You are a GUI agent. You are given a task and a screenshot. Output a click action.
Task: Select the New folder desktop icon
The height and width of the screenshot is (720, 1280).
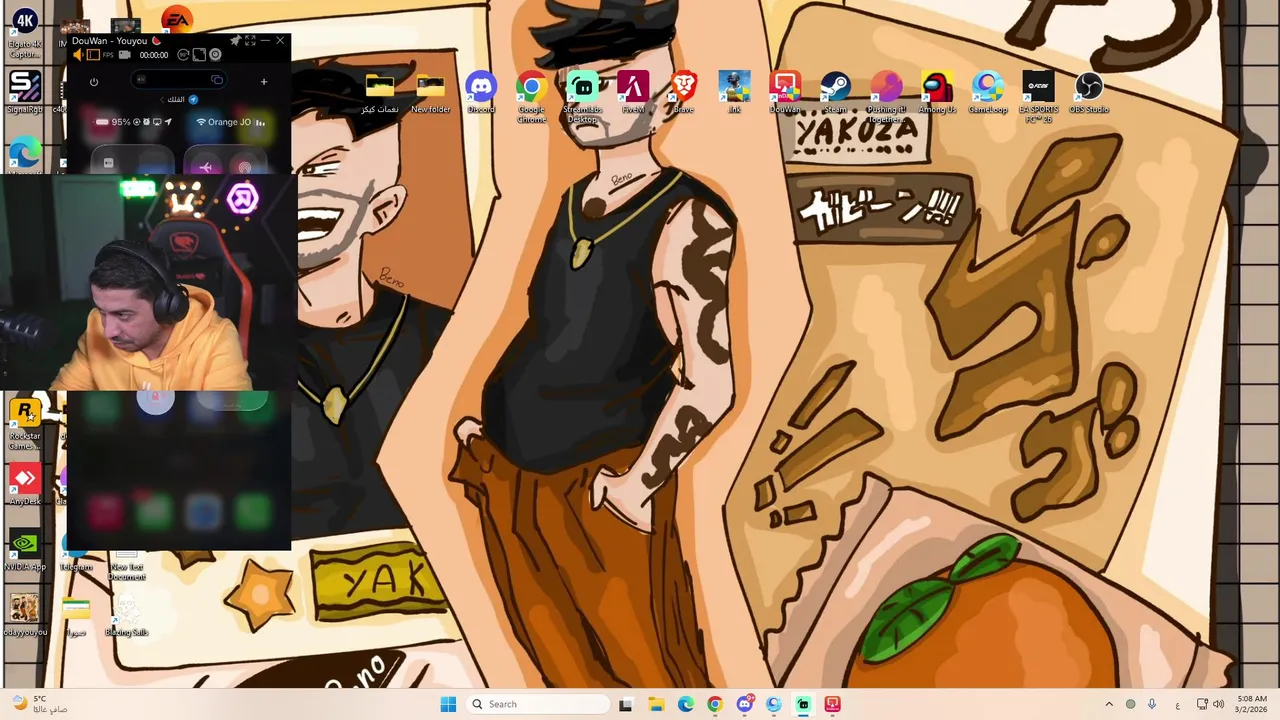(430, 93)
